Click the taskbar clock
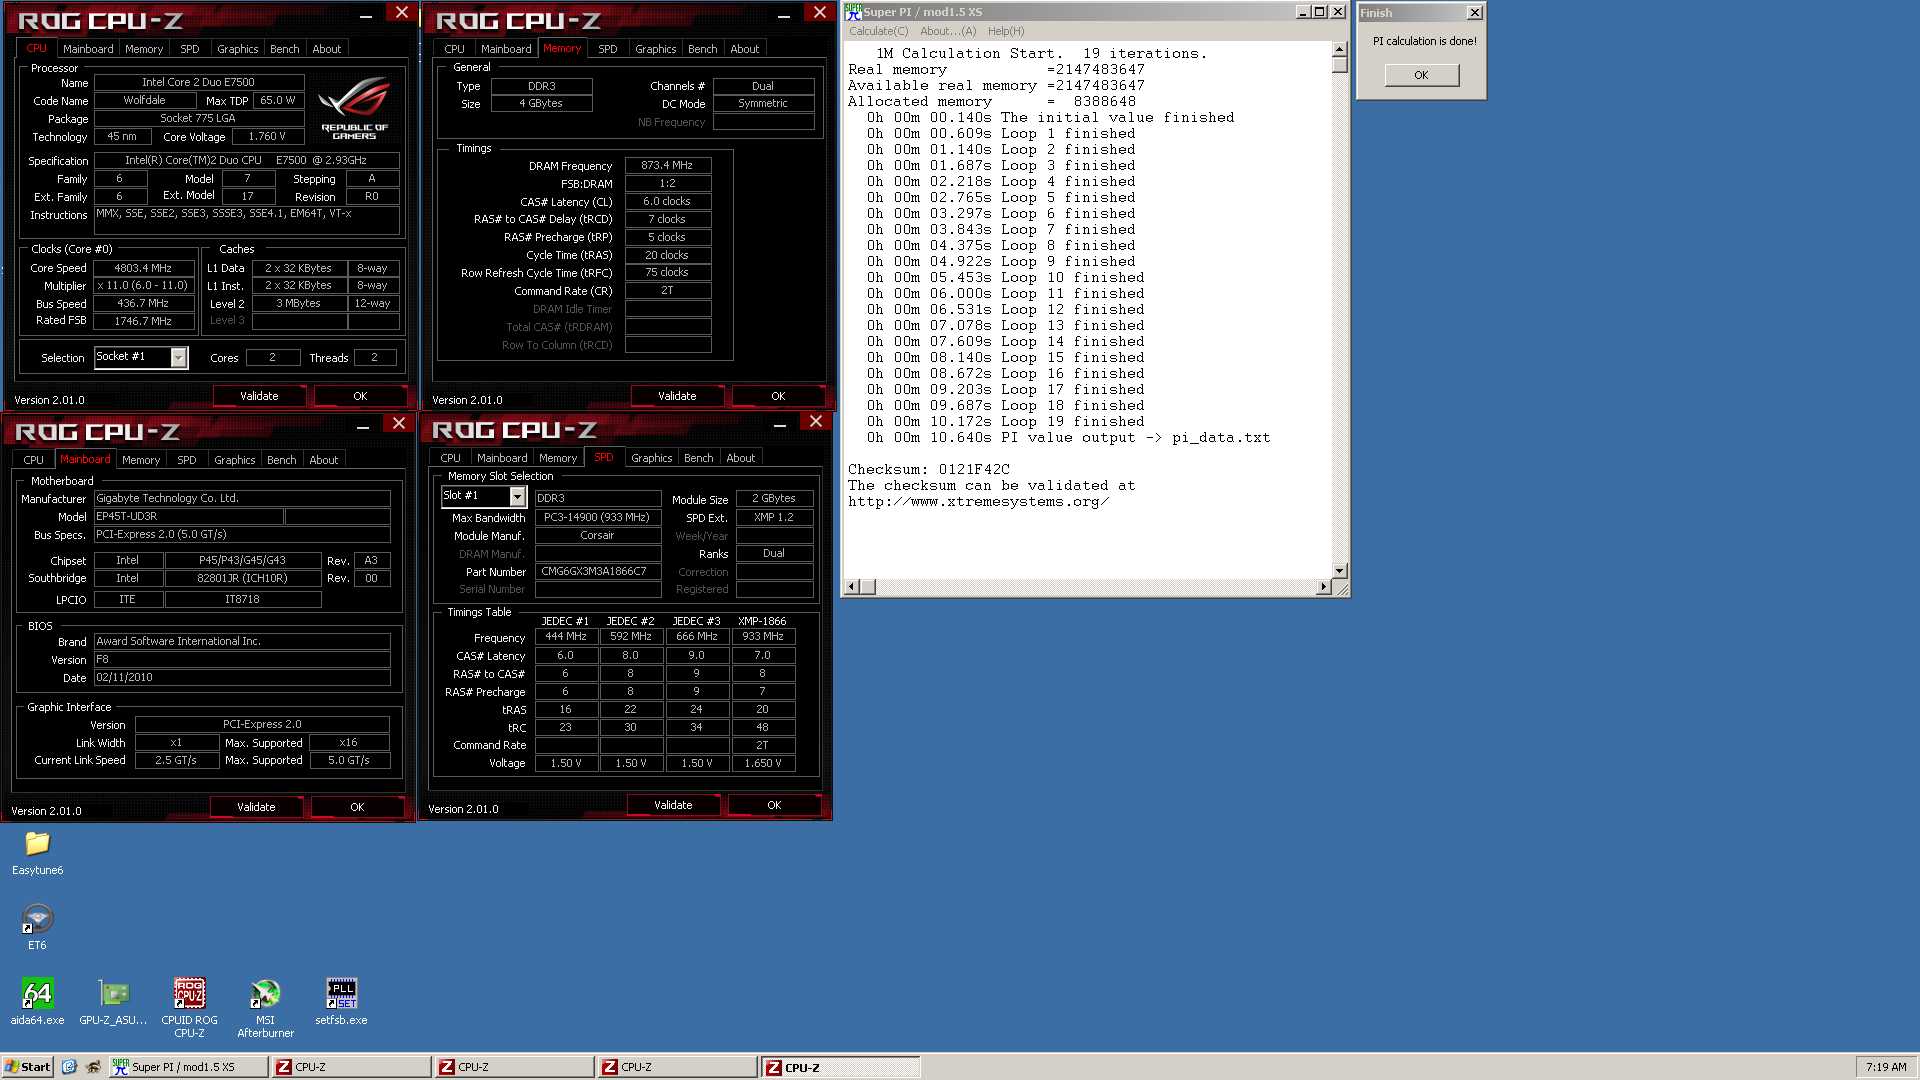The width and height of the screenshot is (1920, 1080). (x=1886, y=1067)
